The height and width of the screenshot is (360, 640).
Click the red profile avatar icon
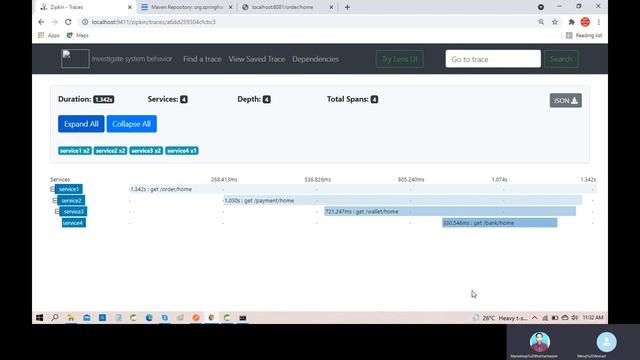click(x=585, y=22)
